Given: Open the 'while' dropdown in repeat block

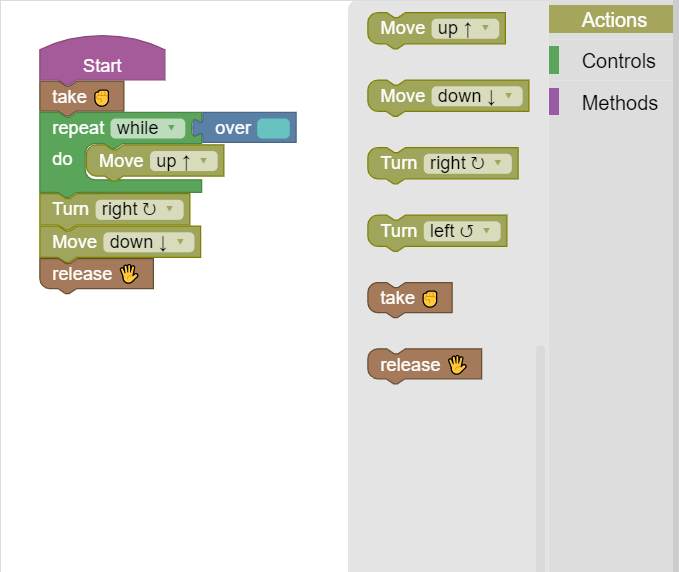Looking at the screenshot, I should tap(148, 128).
